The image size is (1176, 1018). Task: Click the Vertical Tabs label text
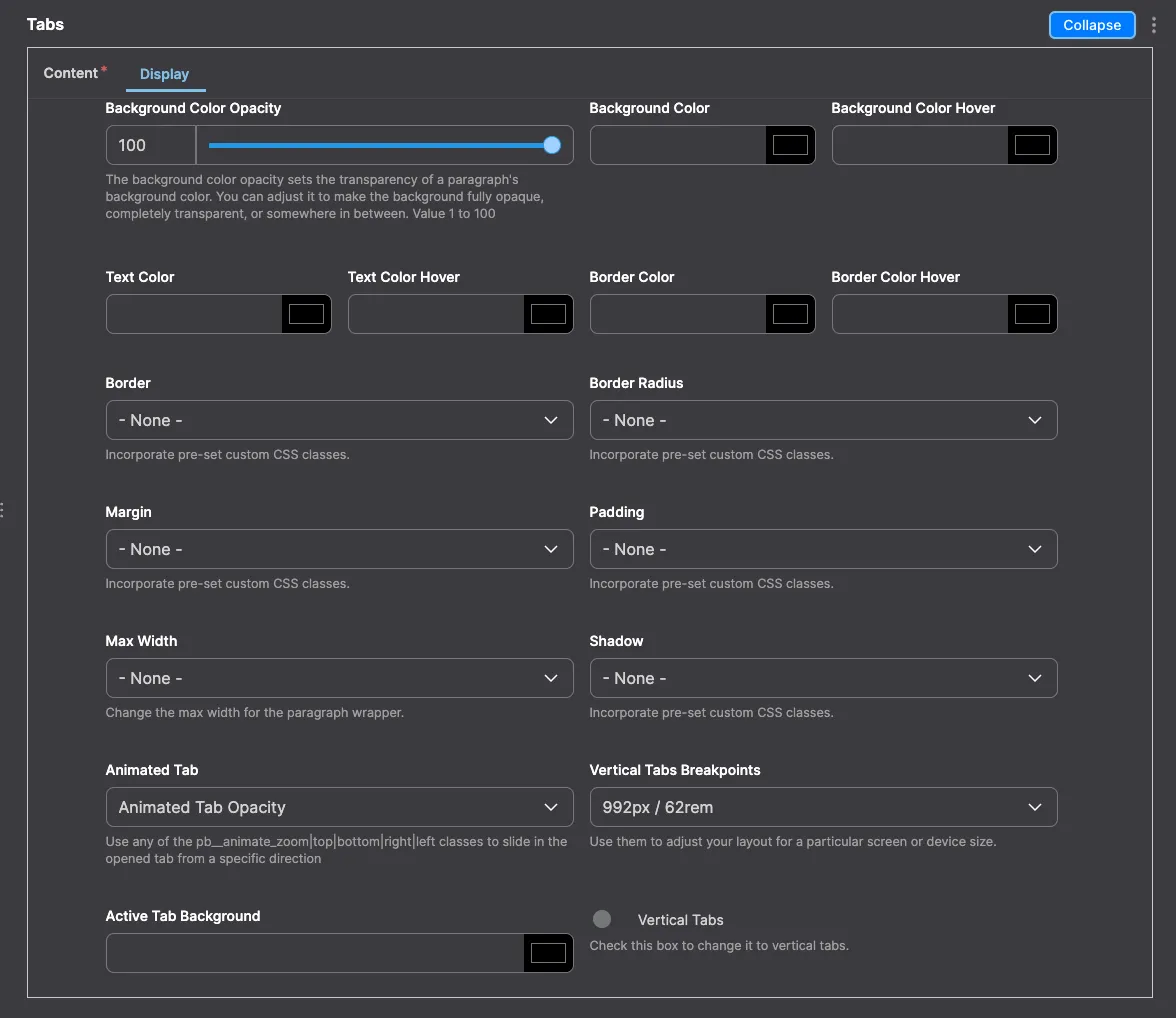point(680,920)
